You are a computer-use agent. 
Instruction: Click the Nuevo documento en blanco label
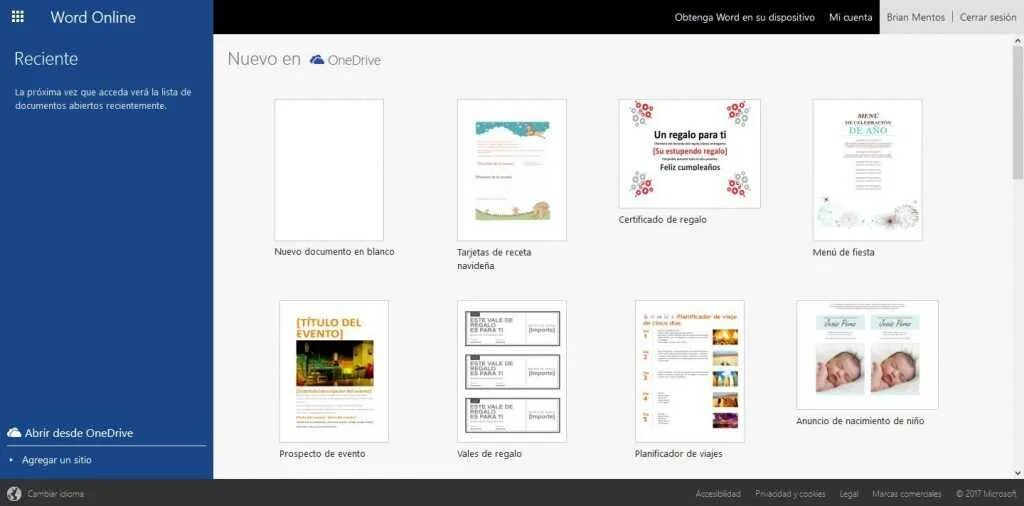point(334,252)
